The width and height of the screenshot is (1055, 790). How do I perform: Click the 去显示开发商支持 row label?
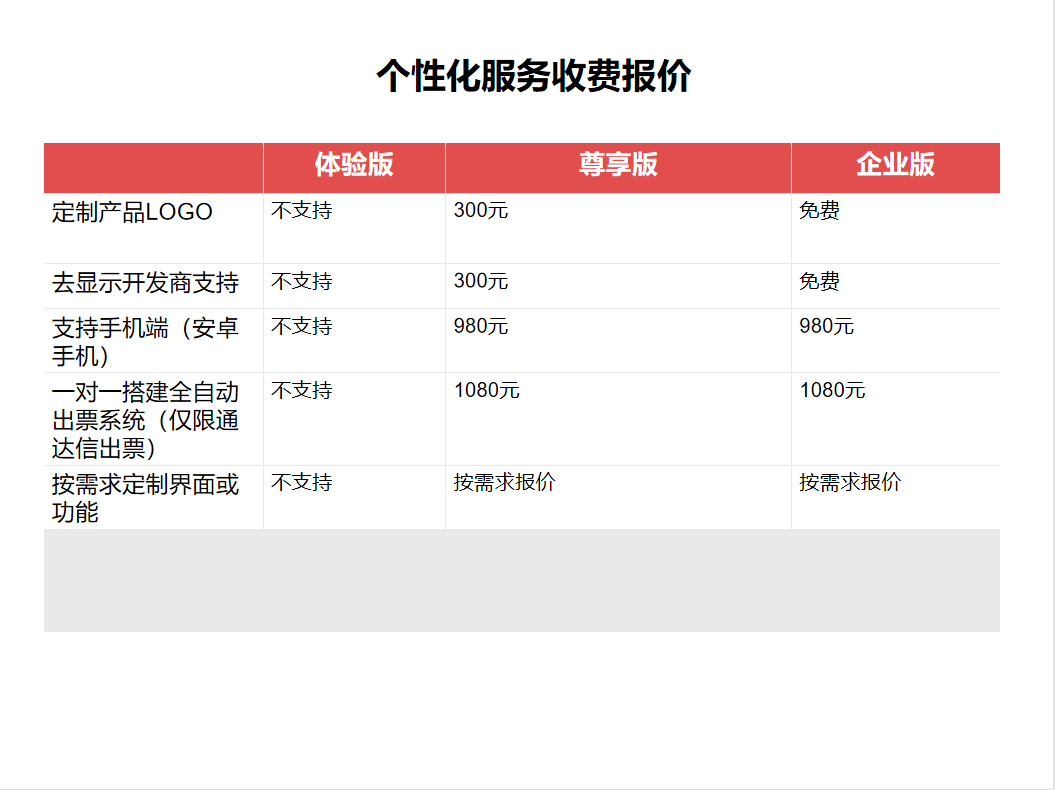point(145,283)
